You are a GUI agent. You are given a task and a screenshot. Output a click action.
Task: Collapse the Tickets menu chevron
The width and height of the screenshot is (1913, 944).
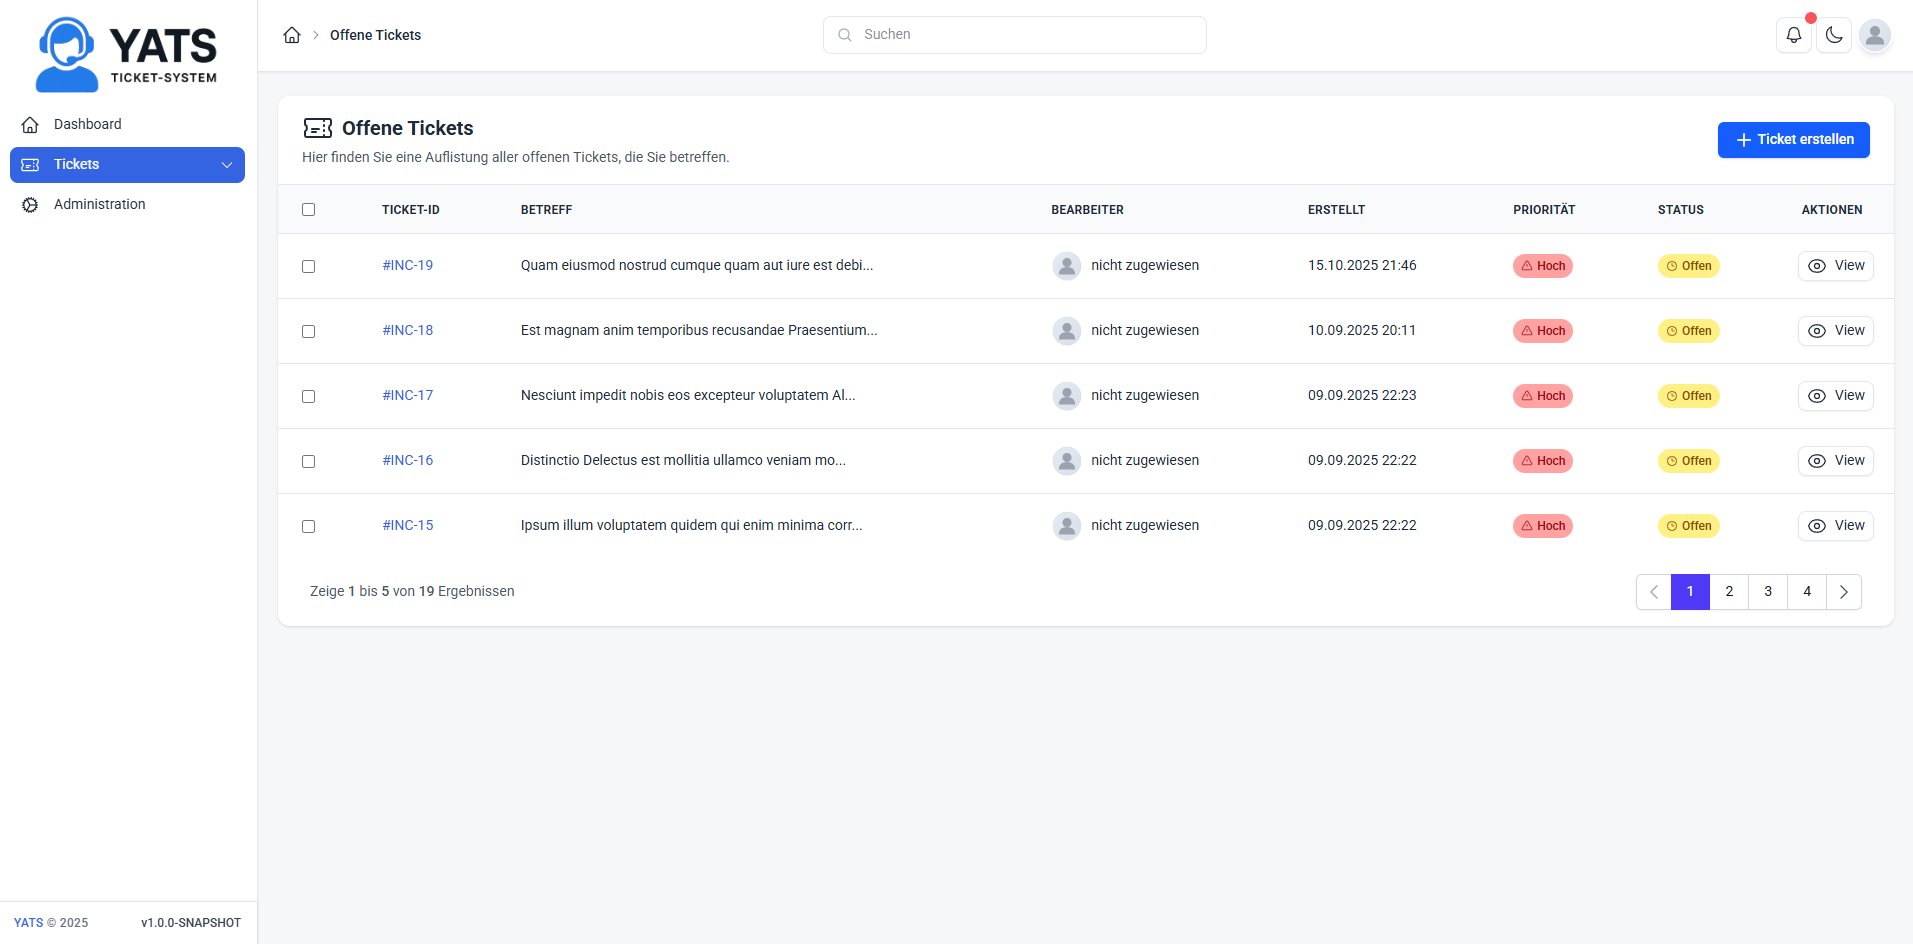(x=227, y=164)
